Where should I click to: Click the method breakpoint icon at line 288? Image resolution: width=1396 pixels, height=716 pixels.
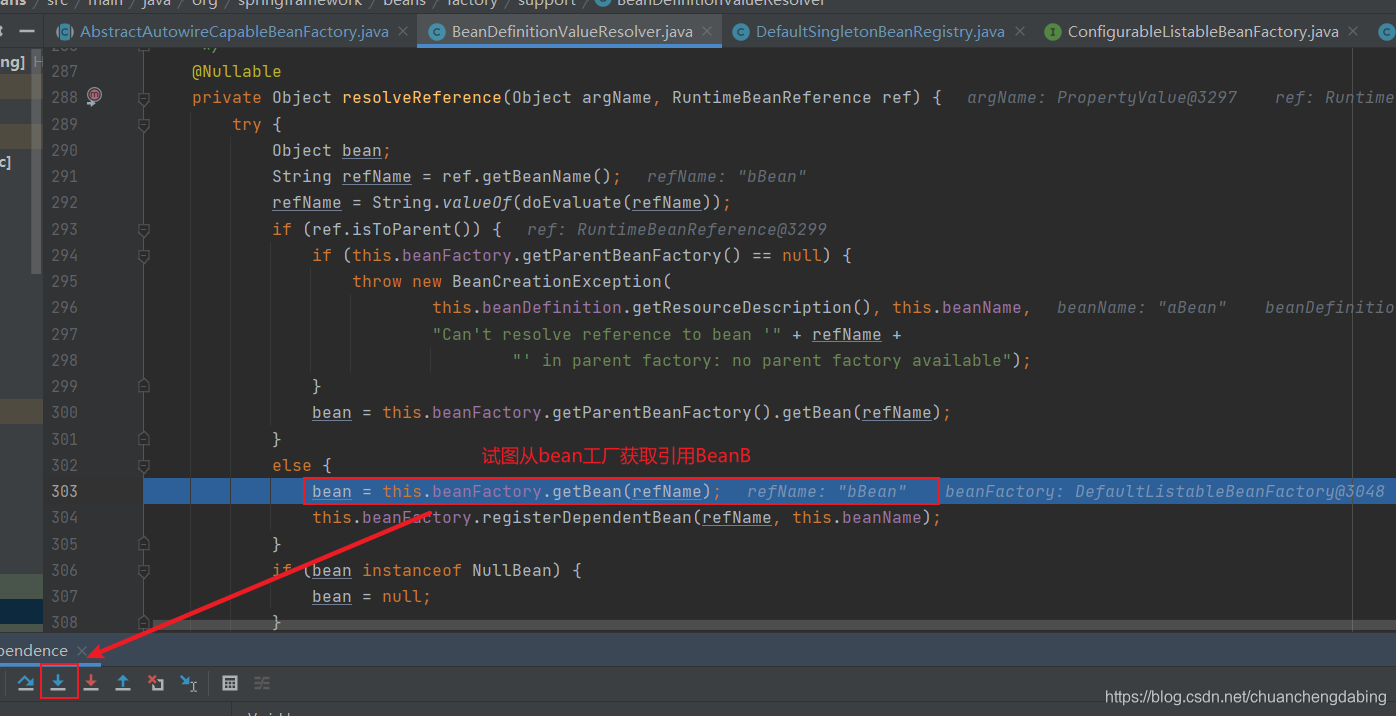(94, 96)
